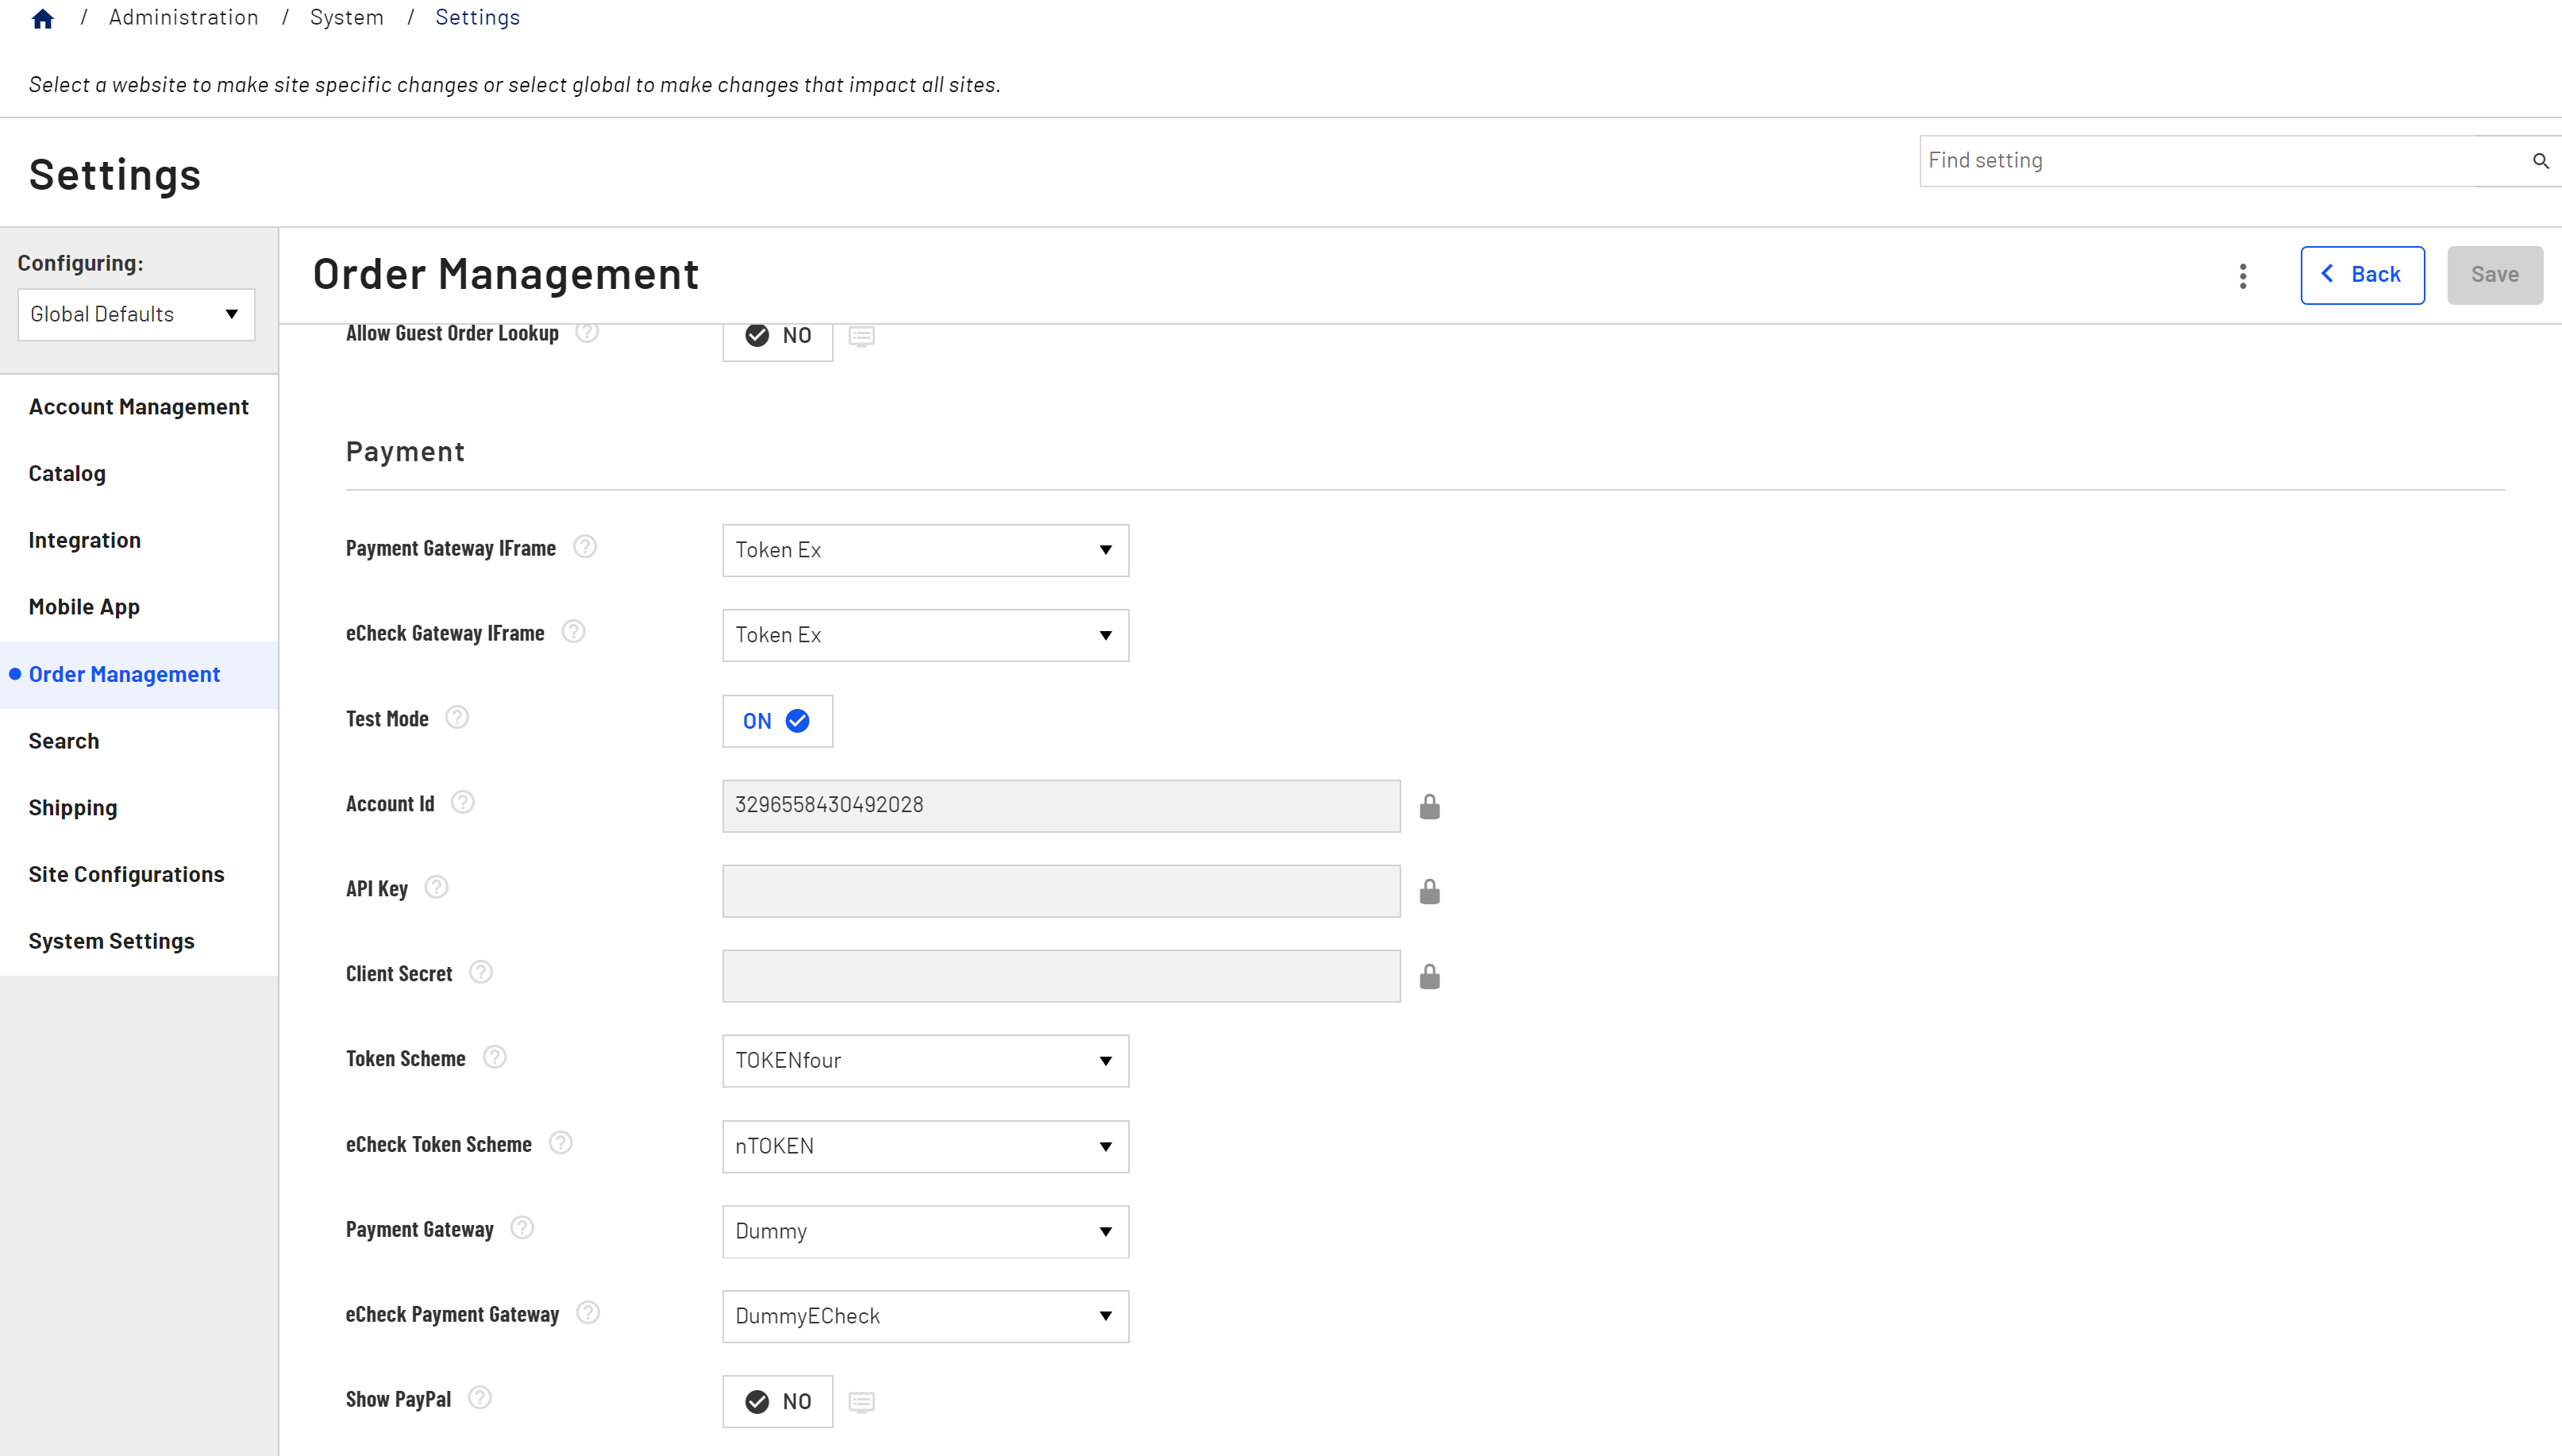Screen dimensions: 2562x1456
Task: Click the home icon in breadcrumb
Action: [x=42, y=18]
